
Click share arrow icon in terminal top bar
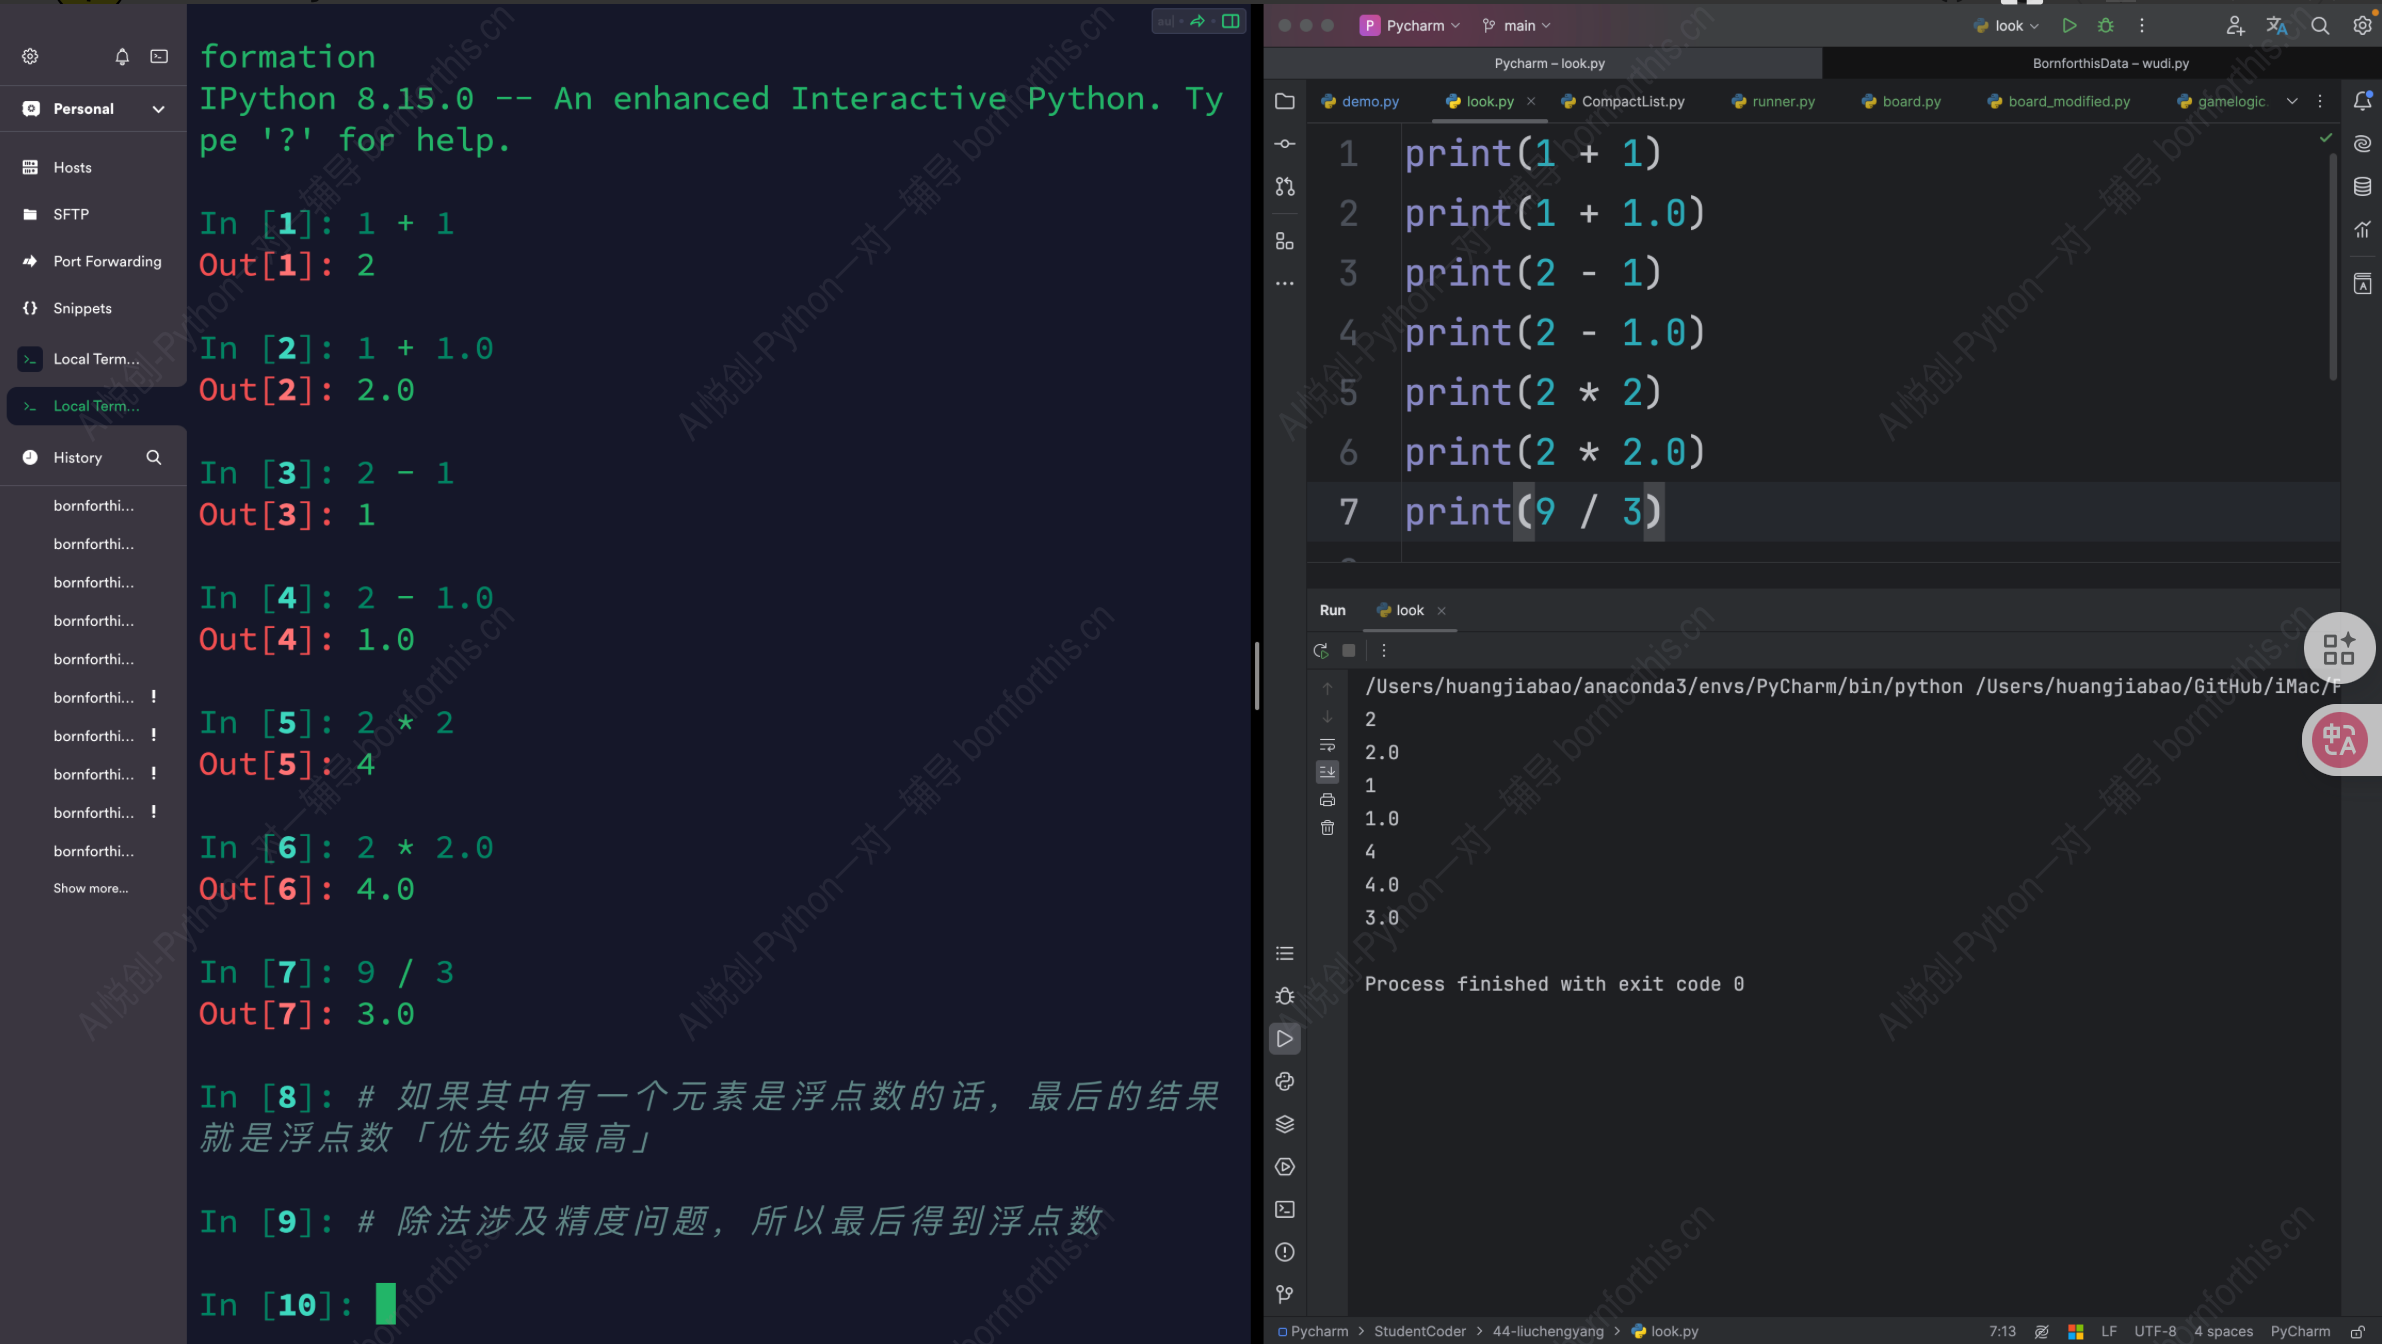(x=1197, y=20)
